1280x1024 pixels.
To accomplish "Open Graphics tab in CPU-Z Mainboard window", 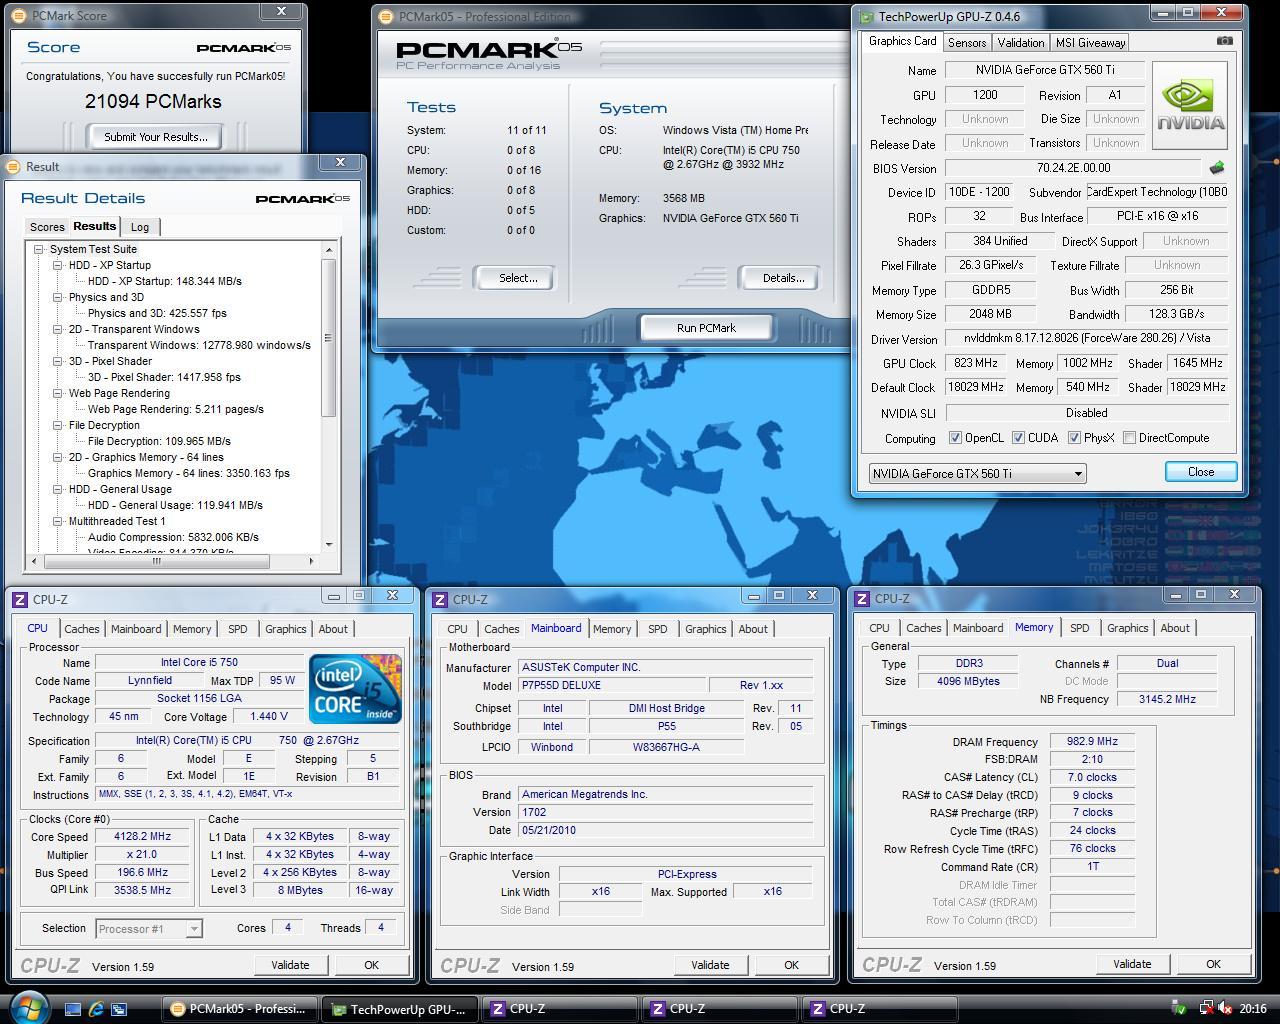I will click(x=706, y=629).
